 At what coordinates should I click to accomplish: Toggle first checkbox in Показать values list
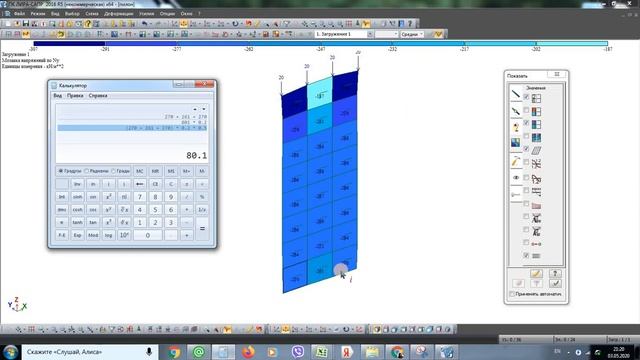point(526,97)
